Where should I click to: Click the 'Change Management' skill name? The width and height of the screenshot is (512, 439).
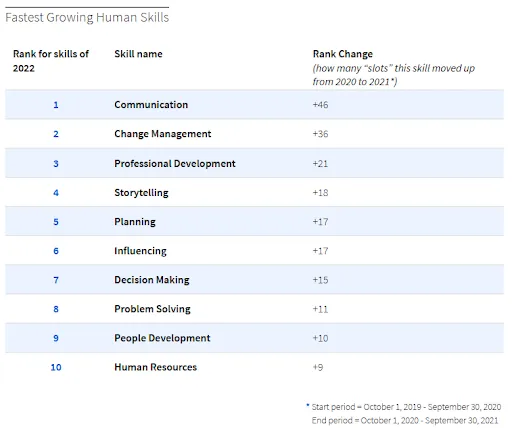coord(163,134)
